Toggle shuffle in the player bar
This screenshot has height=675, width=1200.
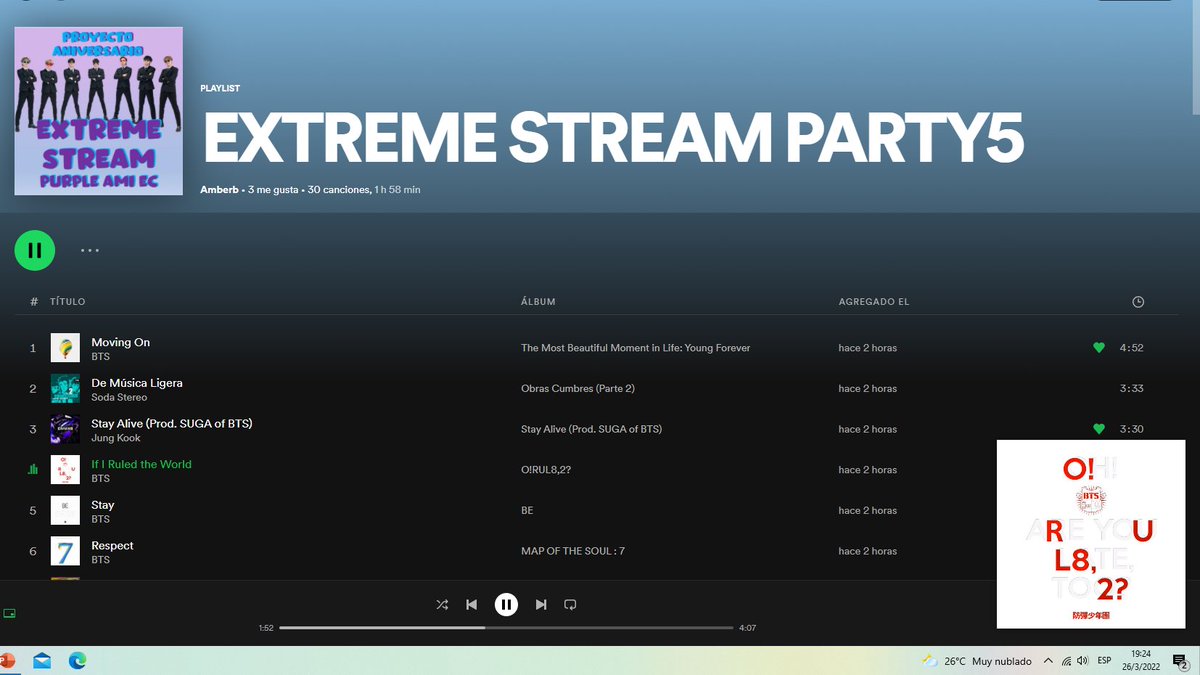pyautogui.click(x=442, y=604)
